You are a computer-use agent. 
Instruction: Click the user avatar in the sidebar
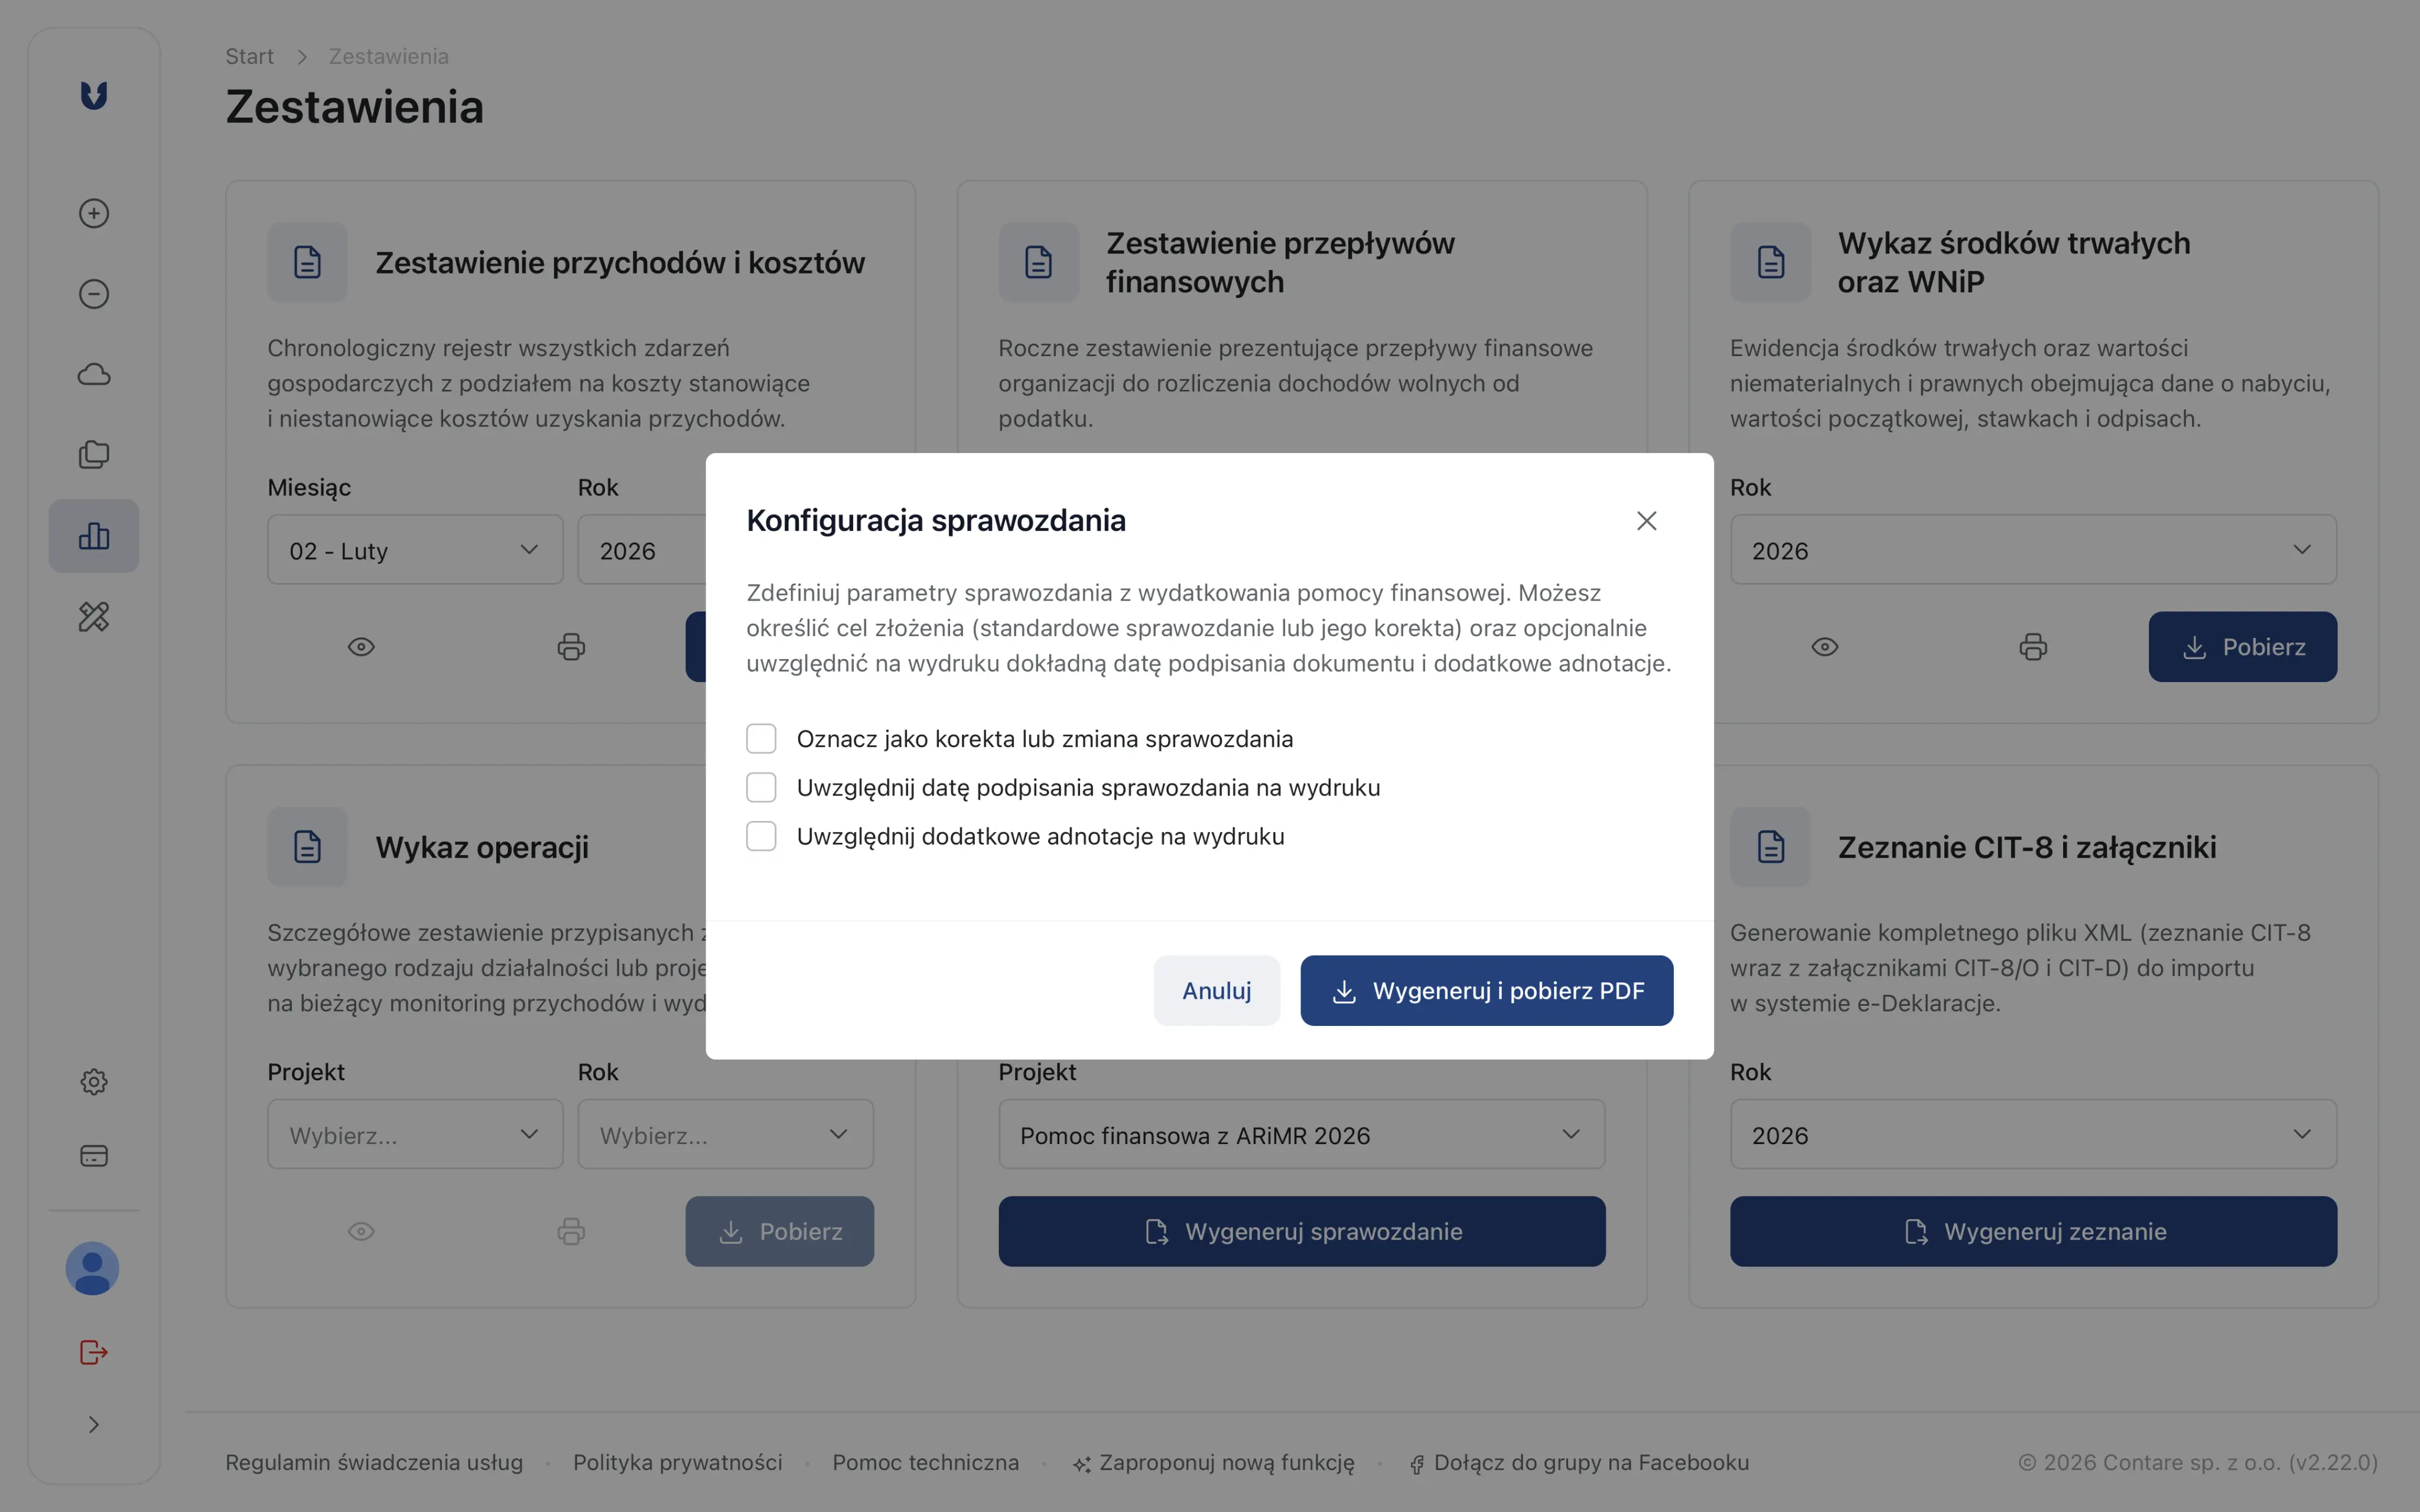[x=92, y=1268]
